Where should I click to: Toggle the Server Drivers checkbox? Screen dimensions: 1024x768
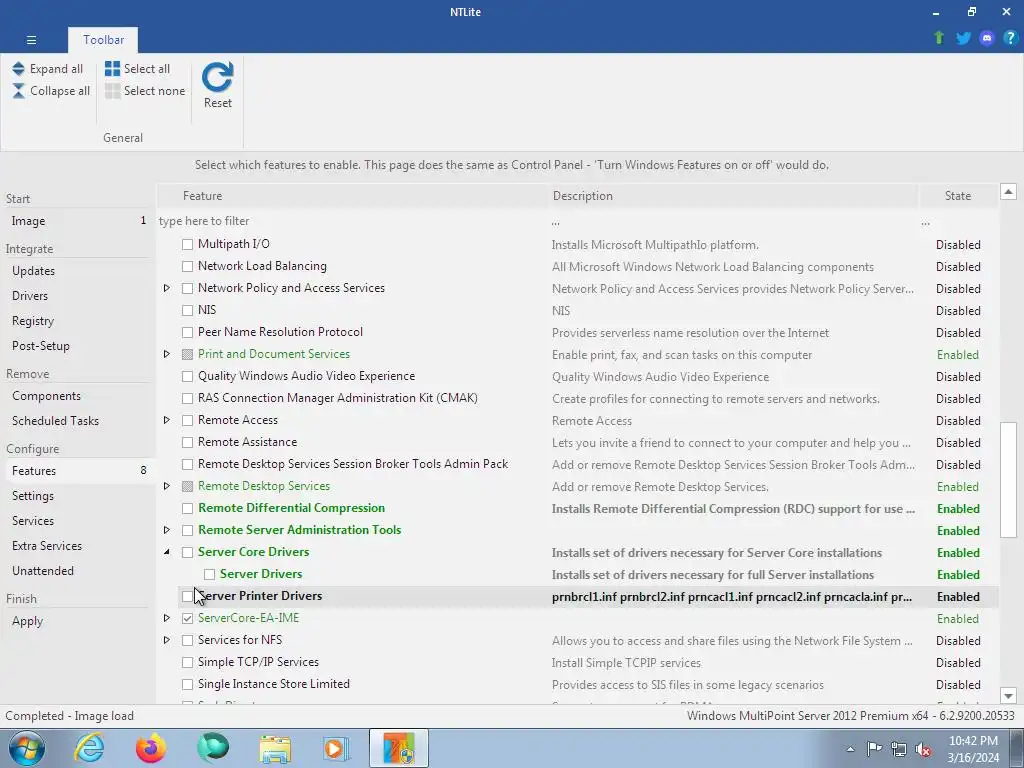(210, 574)
